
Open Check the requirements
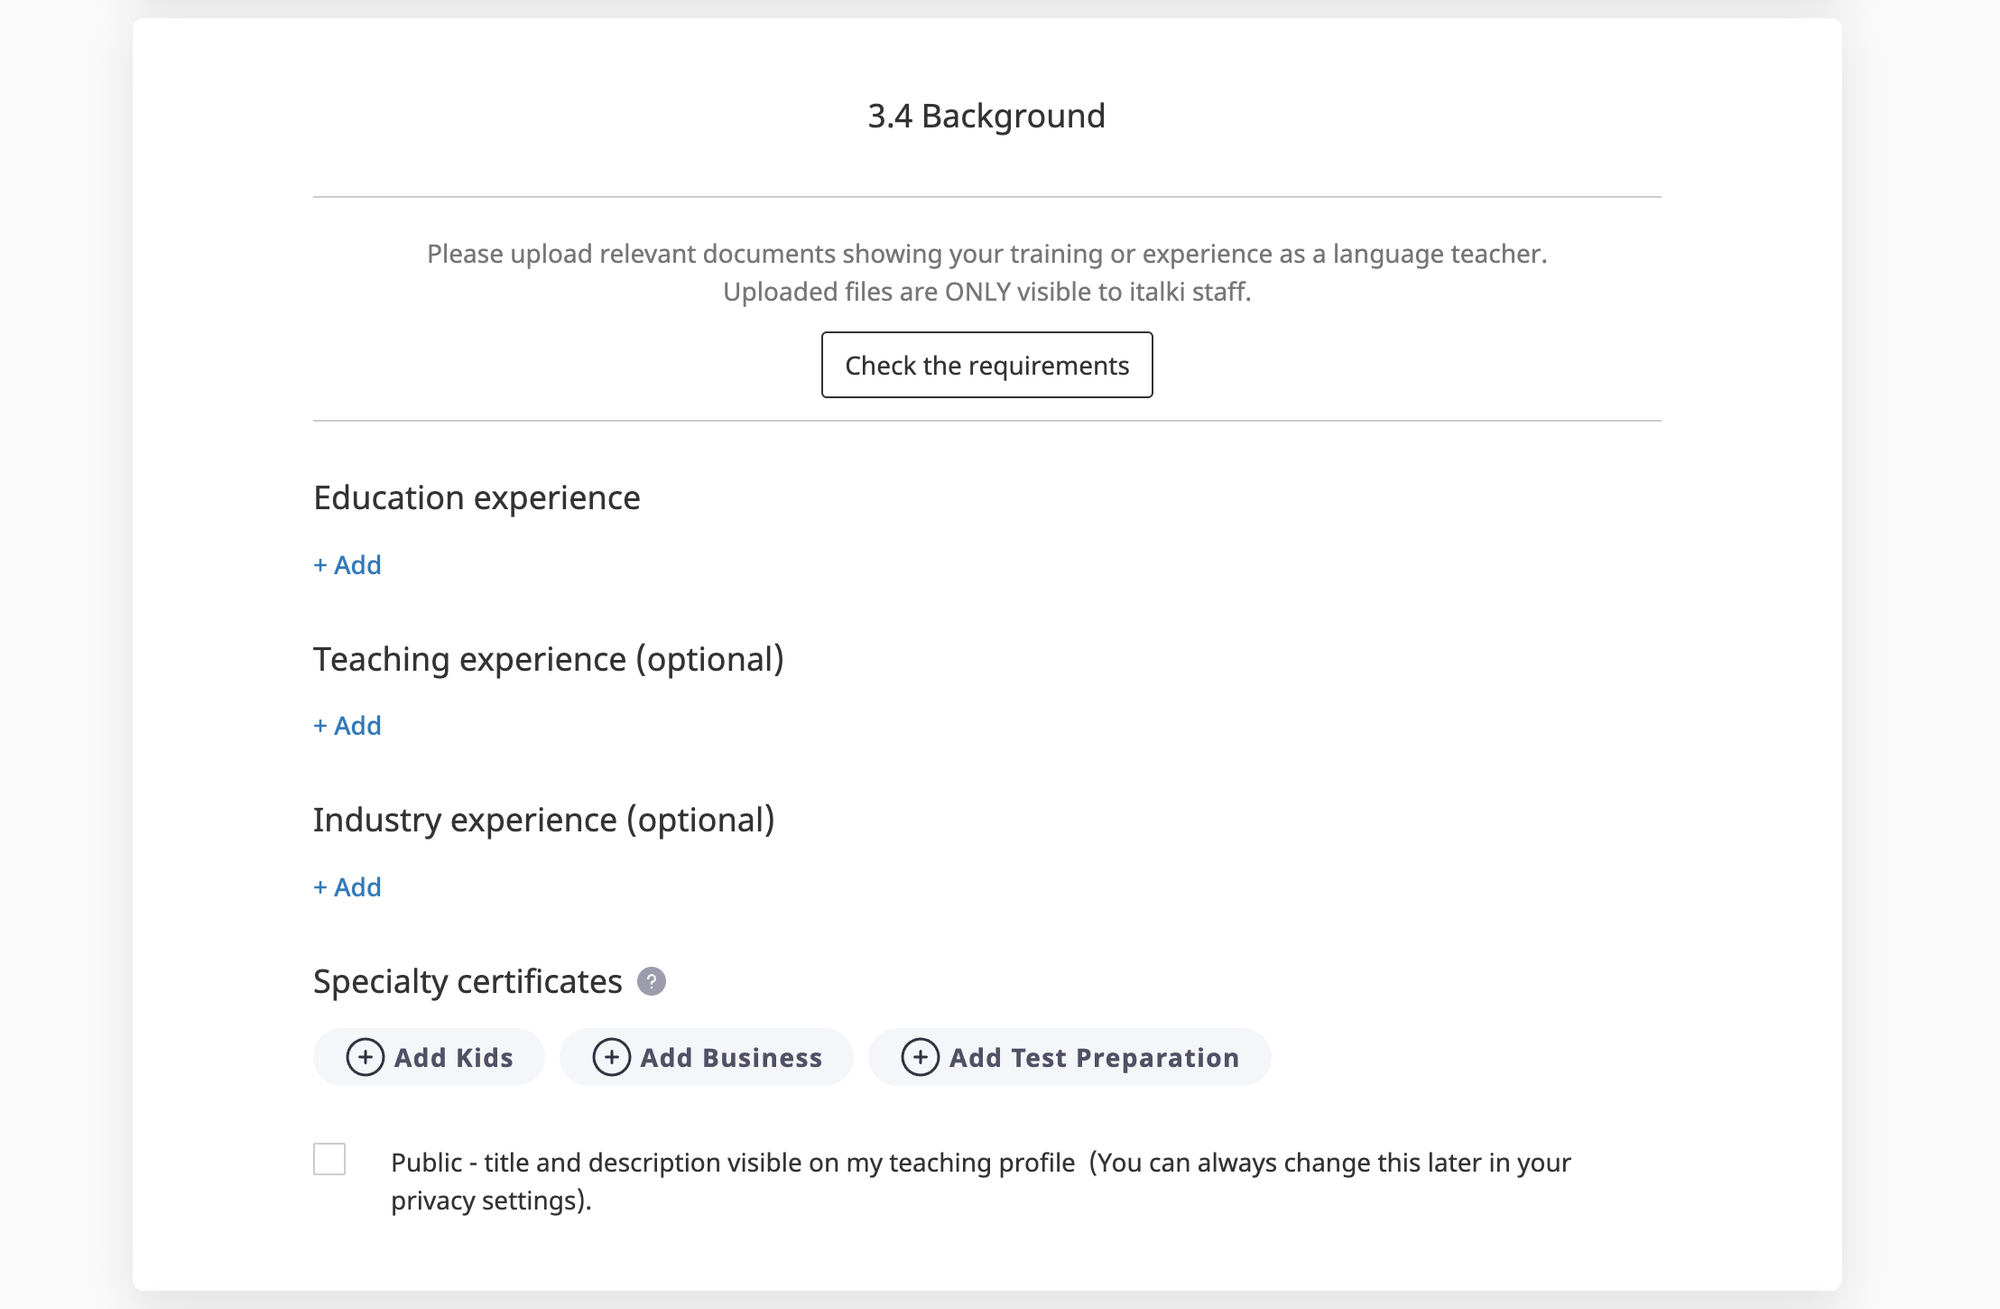click(987, 365)
